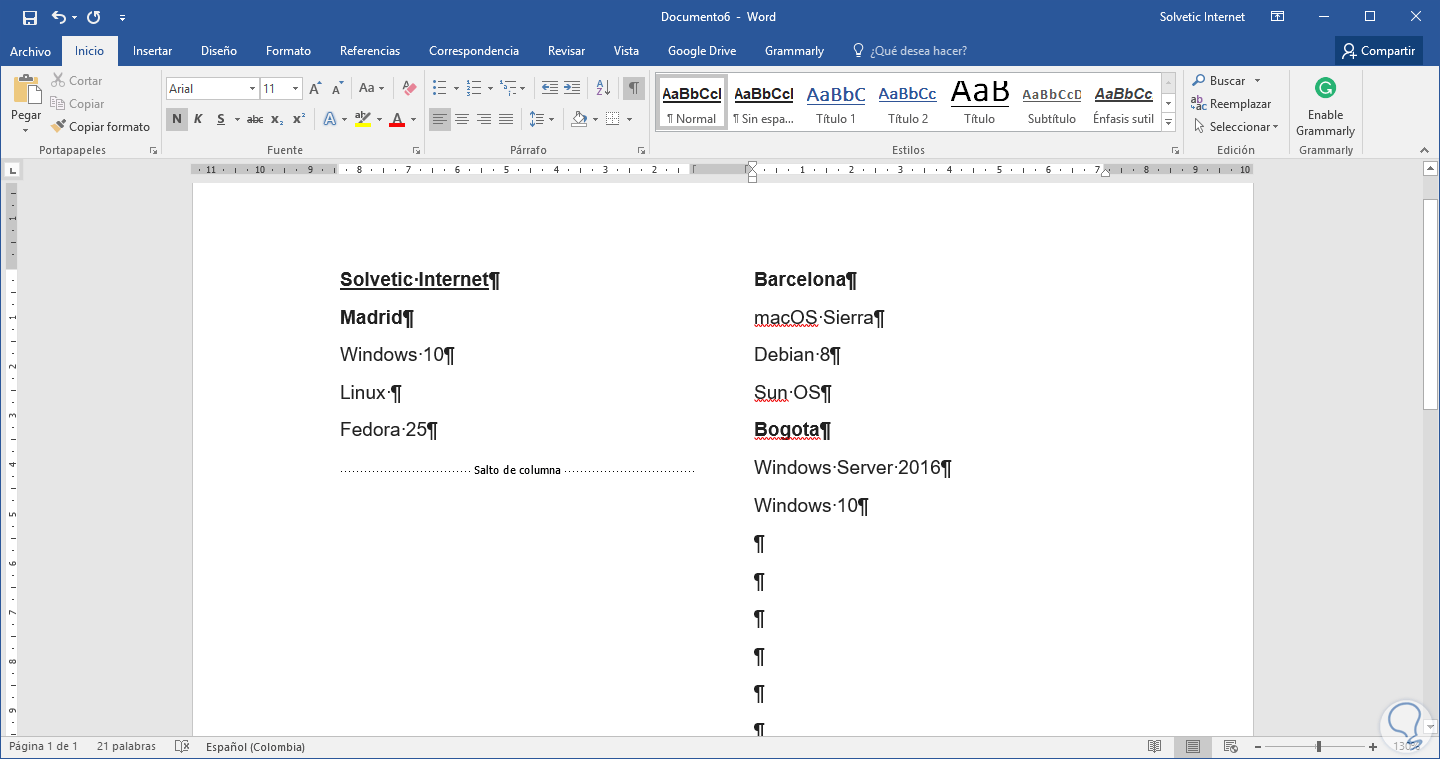Toggle bold with the N button

pos(176,120)
